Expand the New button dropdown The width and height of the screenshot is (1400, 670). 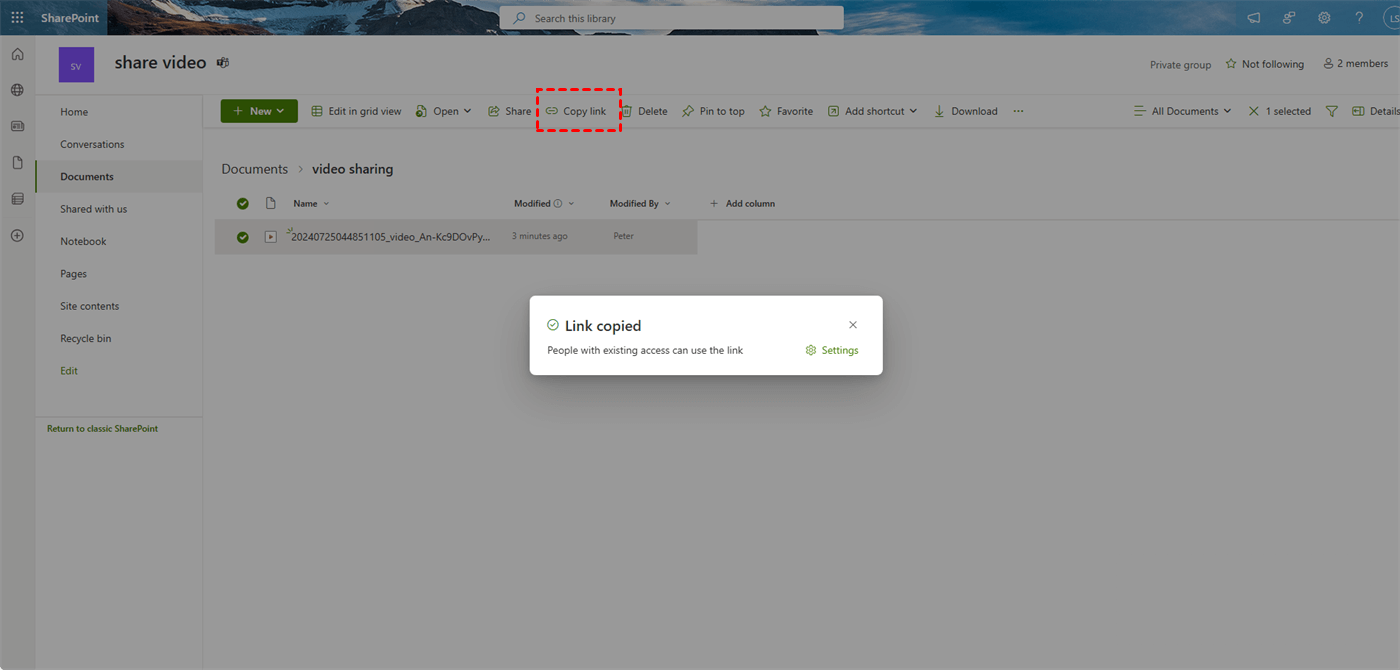point(280,111)
